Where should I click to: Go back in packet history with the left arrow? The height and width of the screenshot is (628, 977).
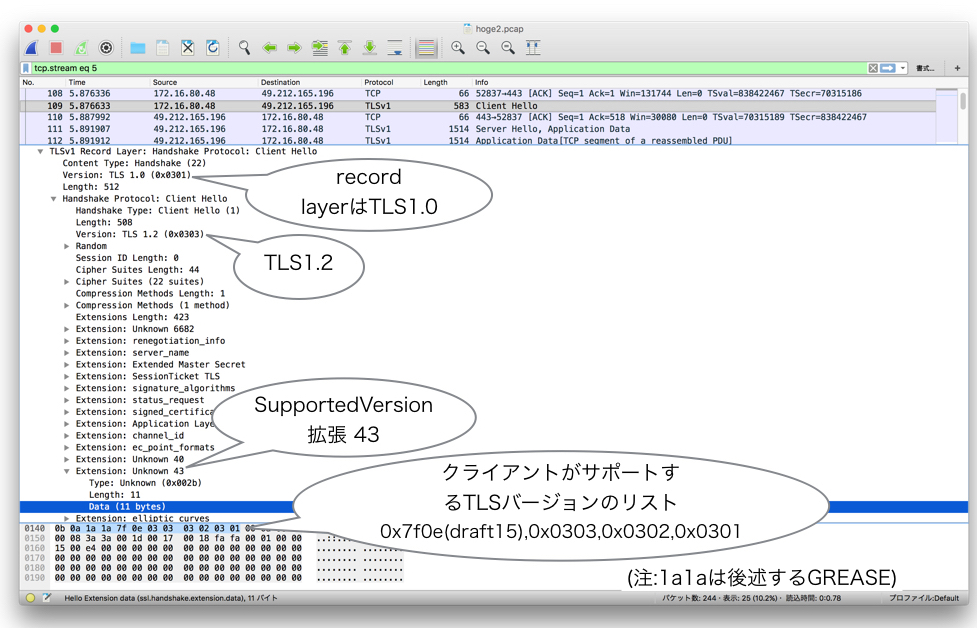[x=269, y=48]
